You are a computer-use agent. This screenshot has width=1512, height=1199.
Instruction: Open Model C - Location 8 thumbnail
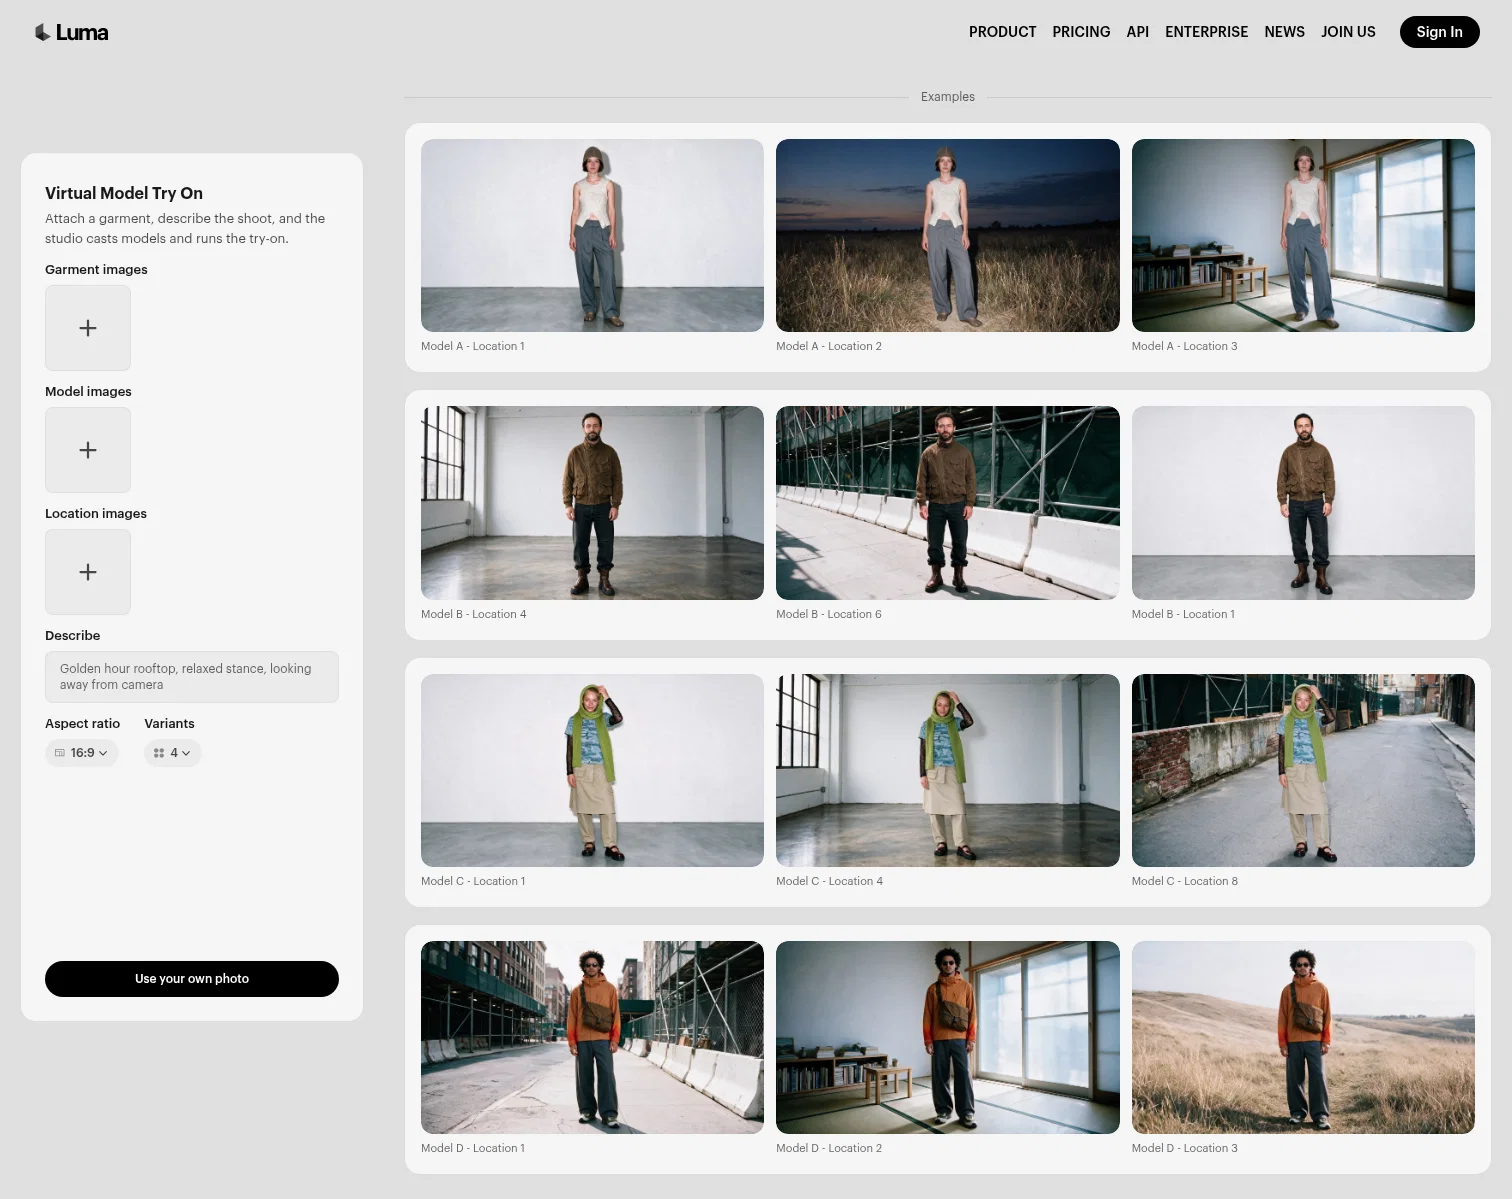coord(1303,770)
